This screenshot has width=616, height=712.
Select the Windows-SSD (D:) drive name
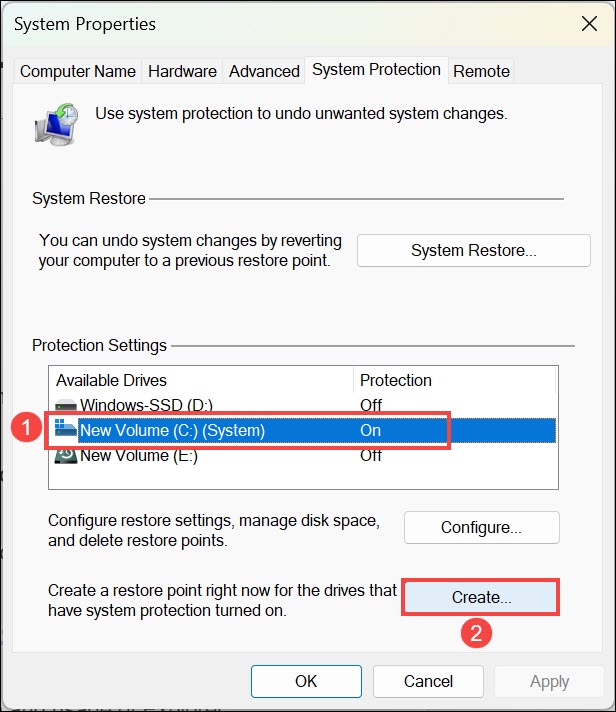pos(146,405)
